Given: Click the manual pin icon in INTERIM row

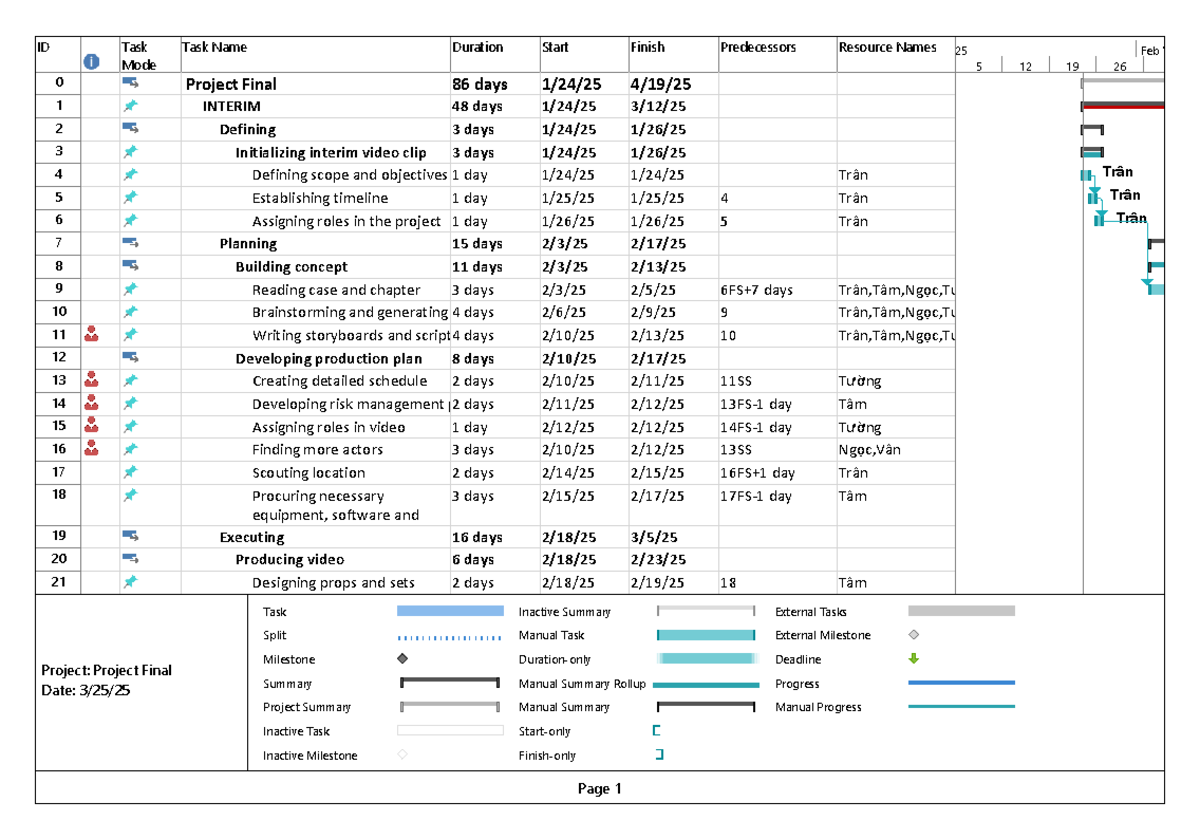Looking at the screenshot, I should [130, 106].
